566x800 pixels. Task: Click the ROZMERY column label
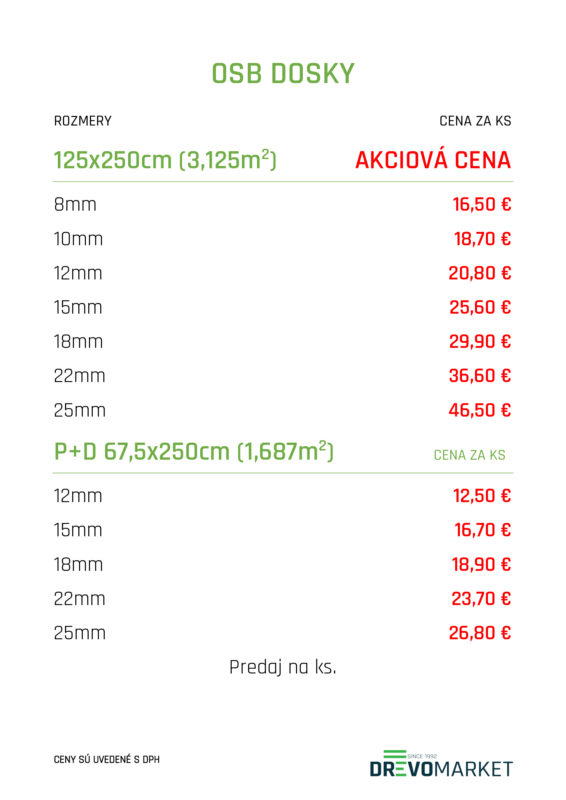(83, 121)
